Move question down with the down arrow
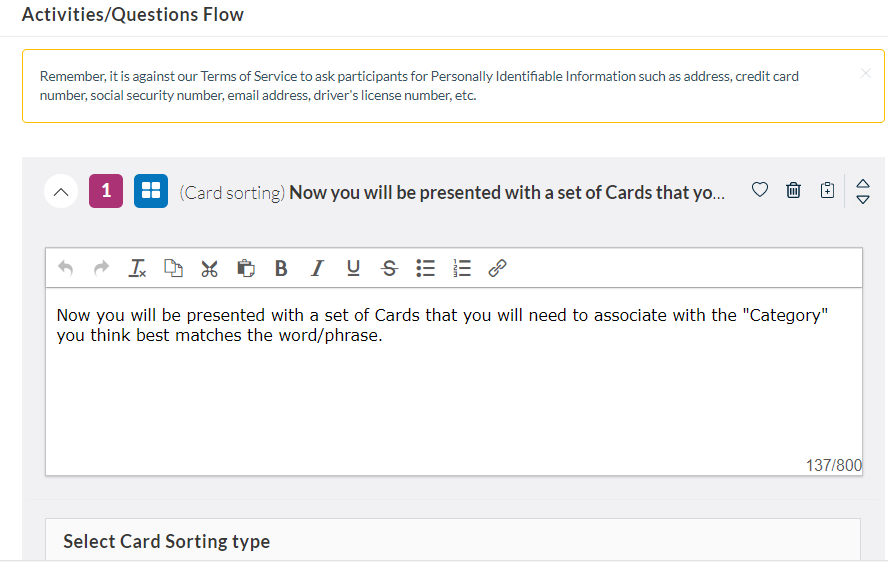888x562 pixels. point(864,199)
